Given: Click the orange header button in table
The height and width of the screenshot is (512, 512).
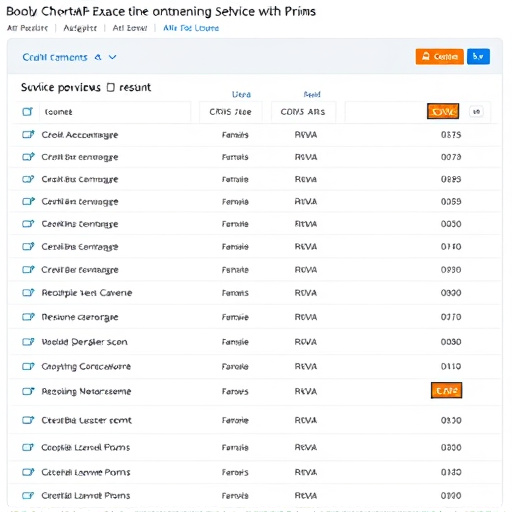Looking at the screenshot, I should click(x=443, y=111).
